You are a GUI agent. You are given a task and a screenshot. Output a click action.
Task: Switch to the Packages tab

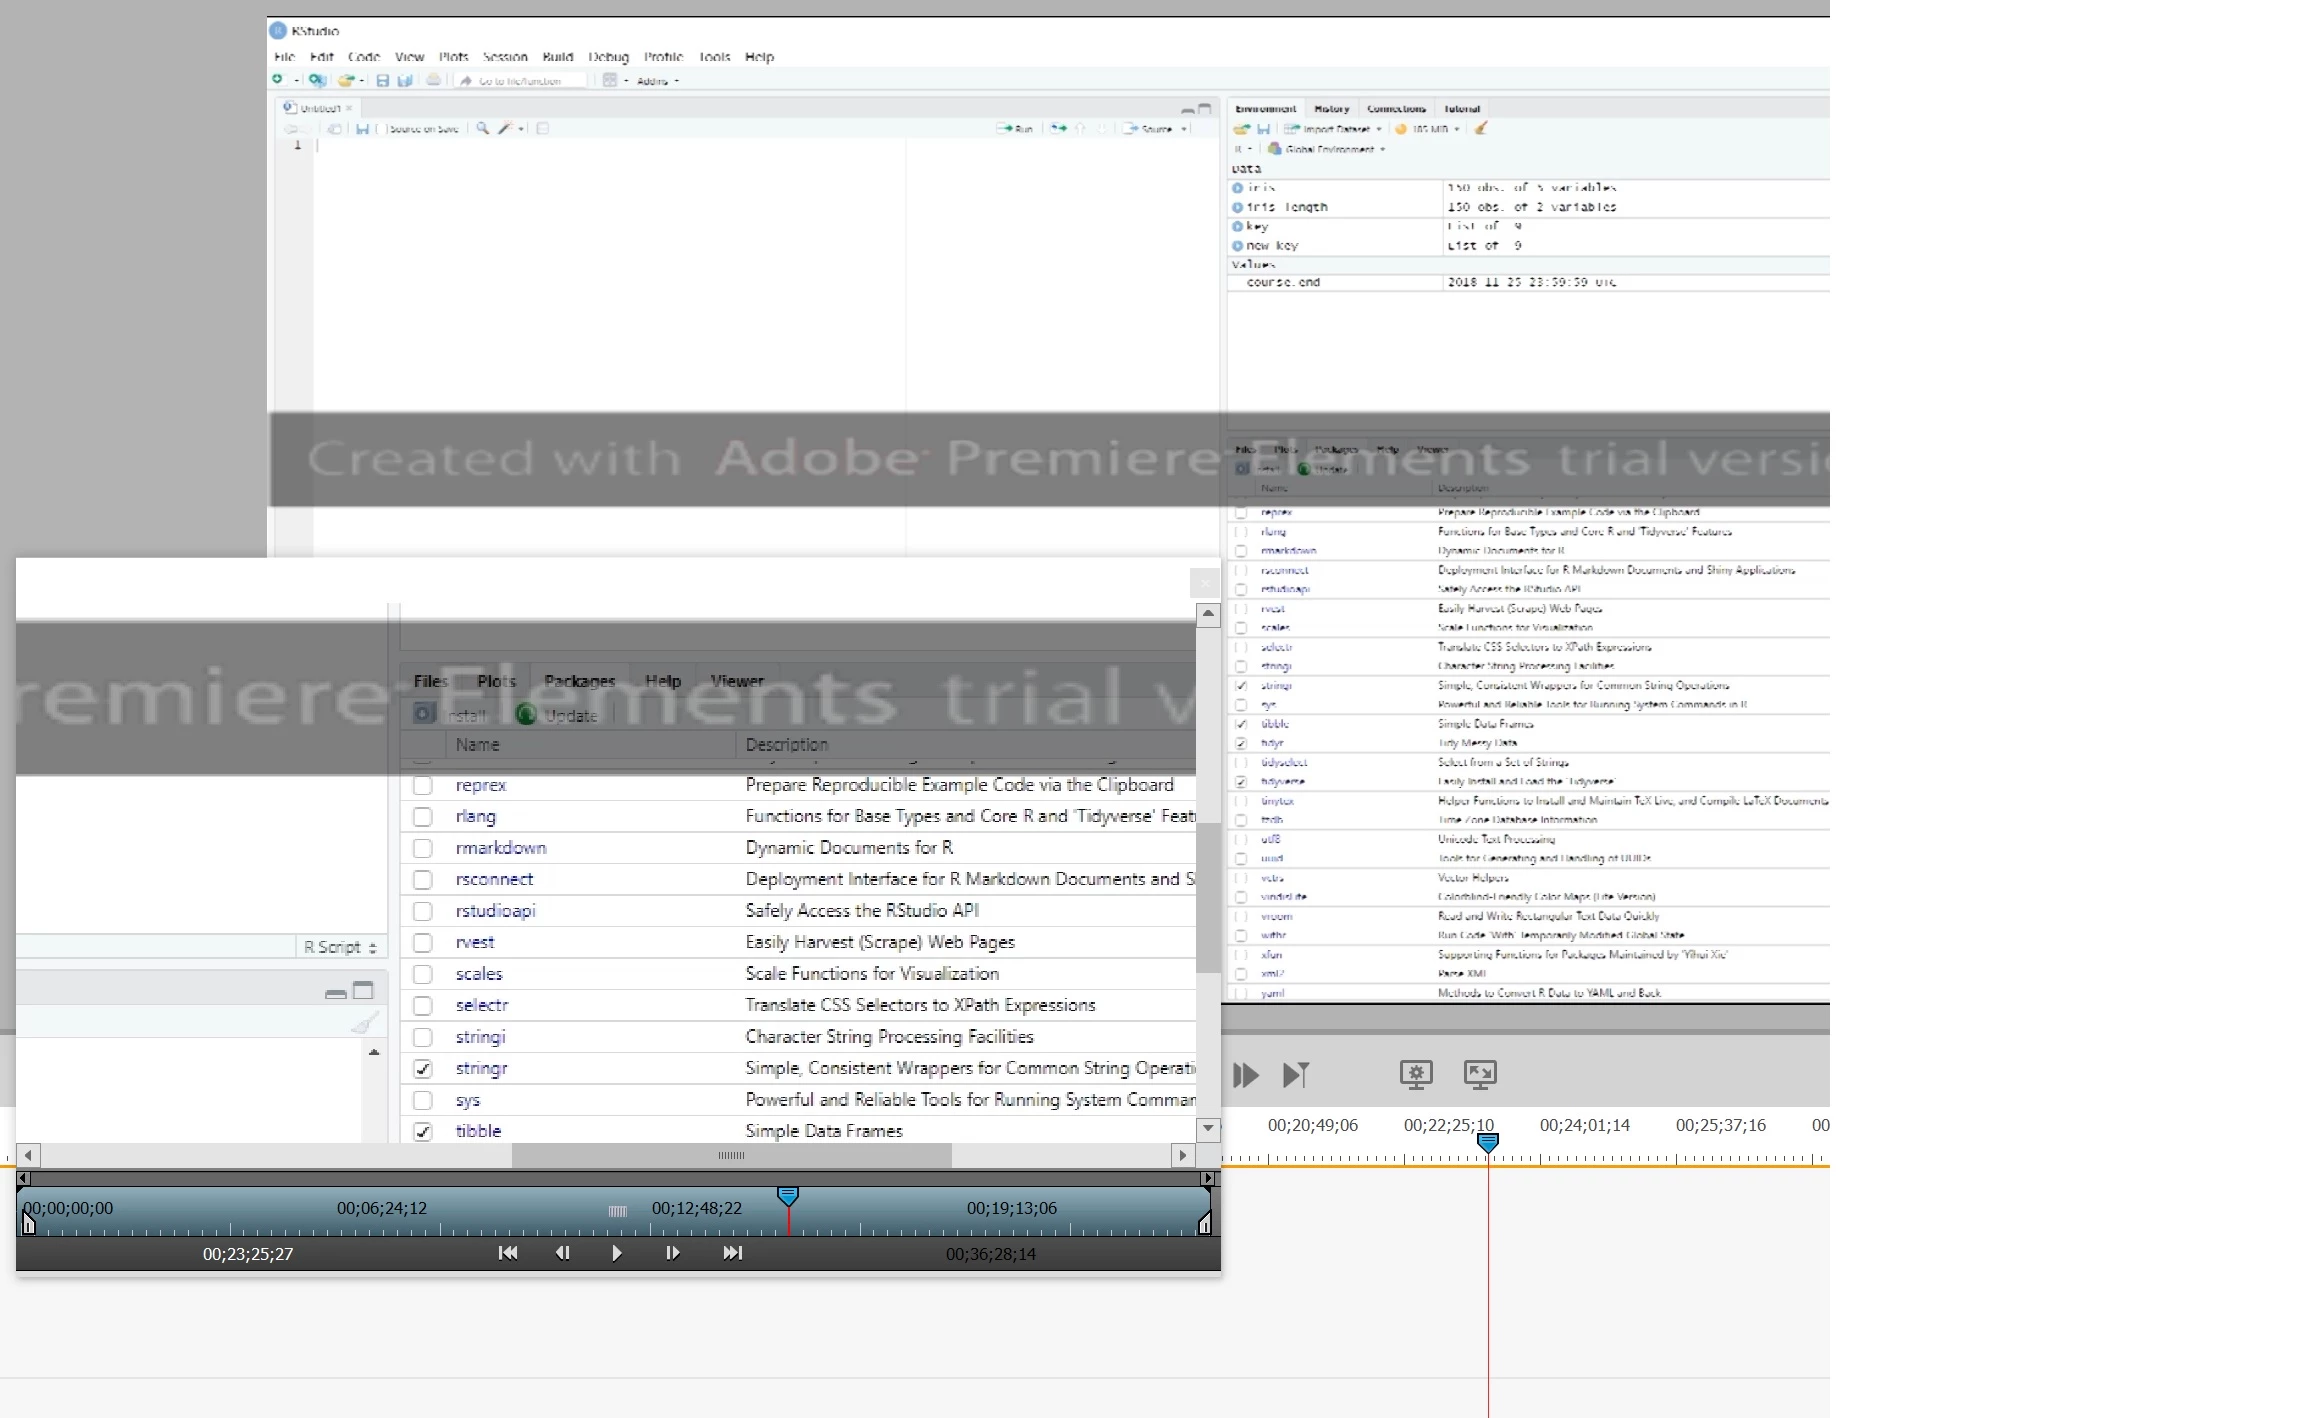[x=579, y=681]
